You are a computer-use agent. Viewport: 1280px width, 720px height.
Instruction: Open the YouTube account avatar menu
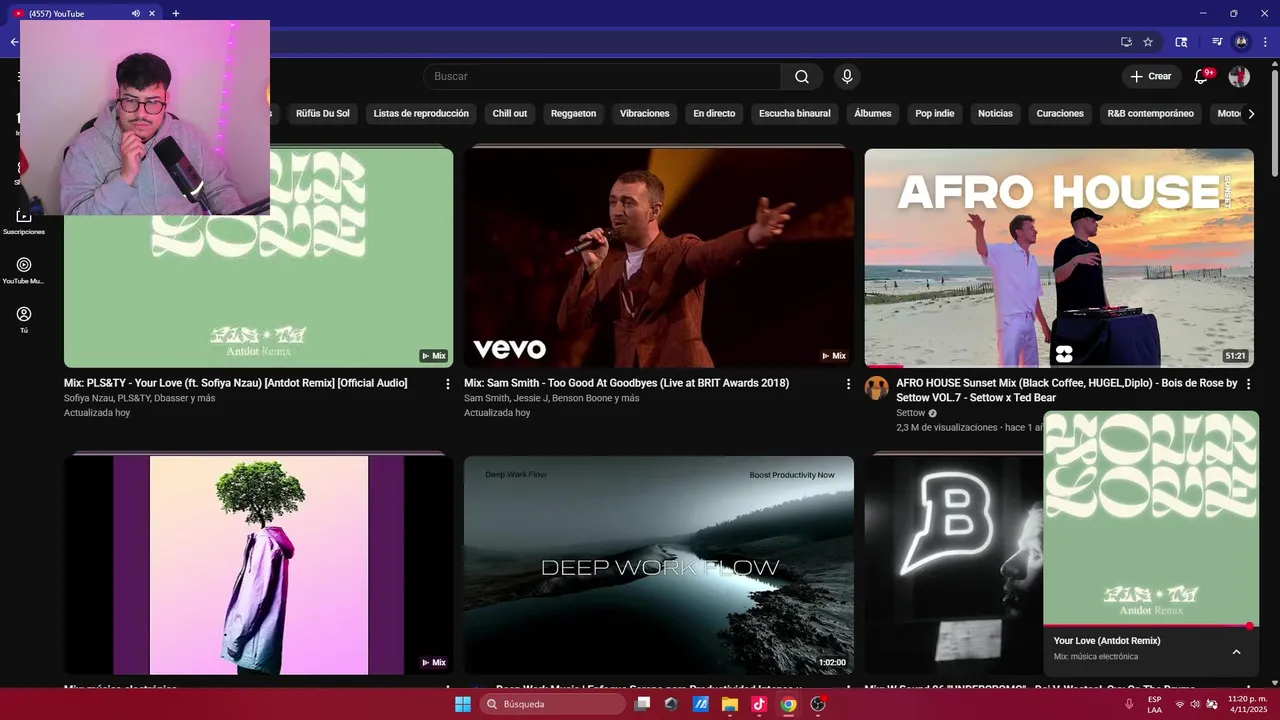click(1239, 77)
